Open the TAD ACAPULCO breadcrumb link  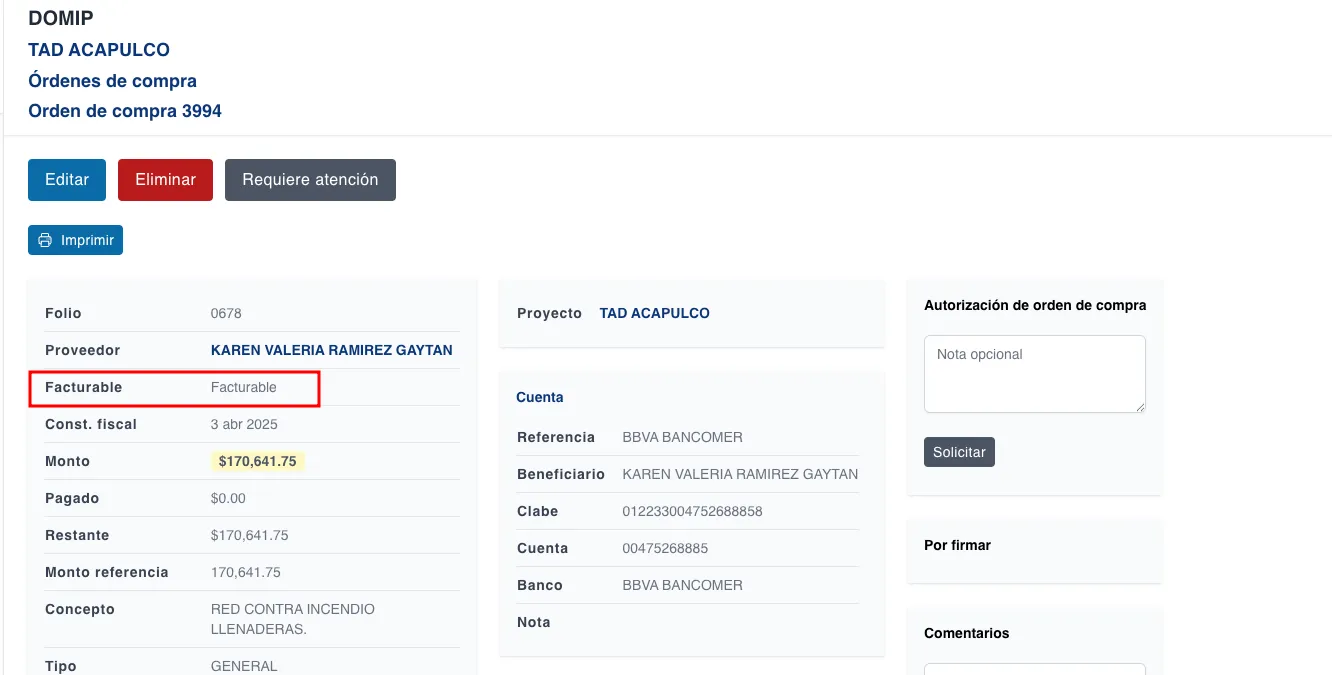(x=99, y=50)
